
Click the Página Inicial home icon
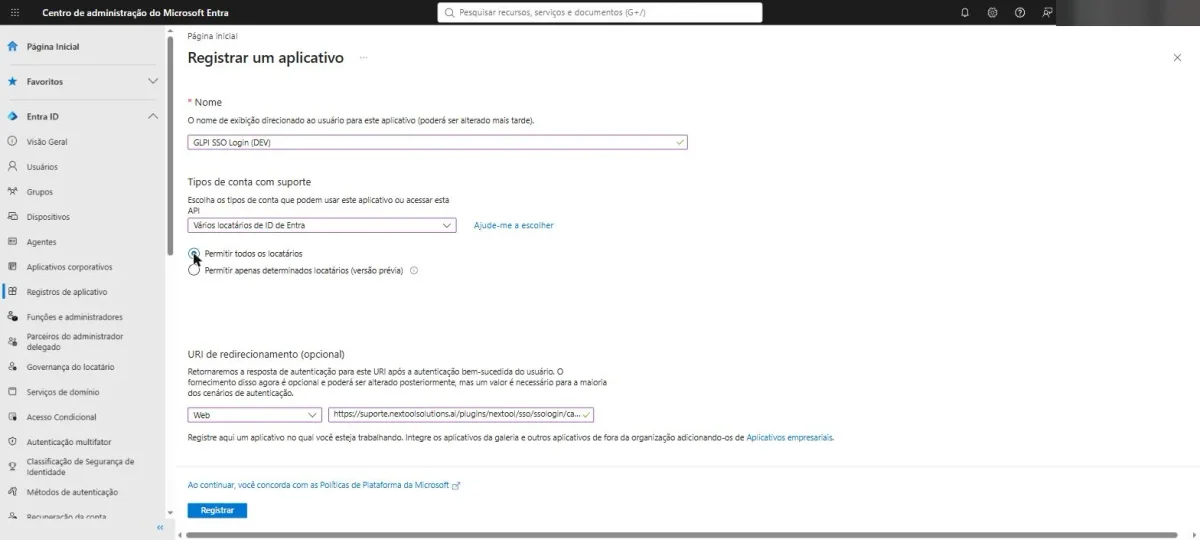[13, 47]
